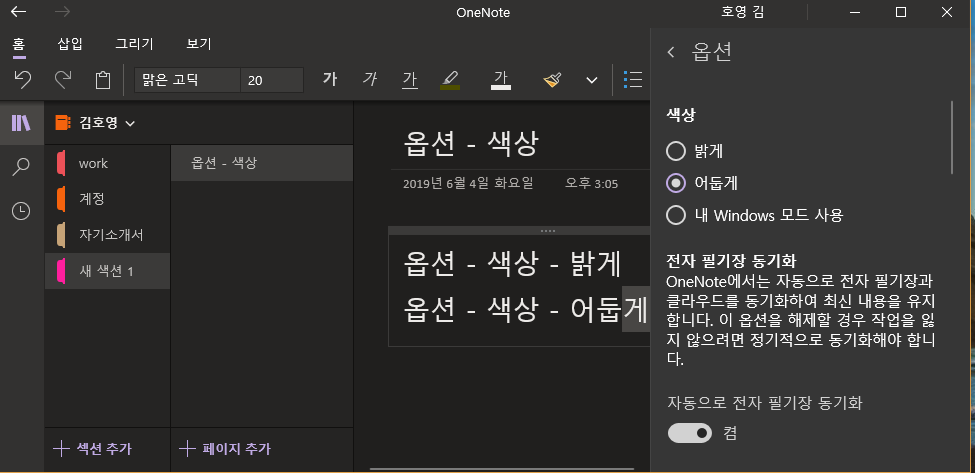Open the 새 섹션 1 section
Screen dimensions: 975x473
(x=107, y=271)
